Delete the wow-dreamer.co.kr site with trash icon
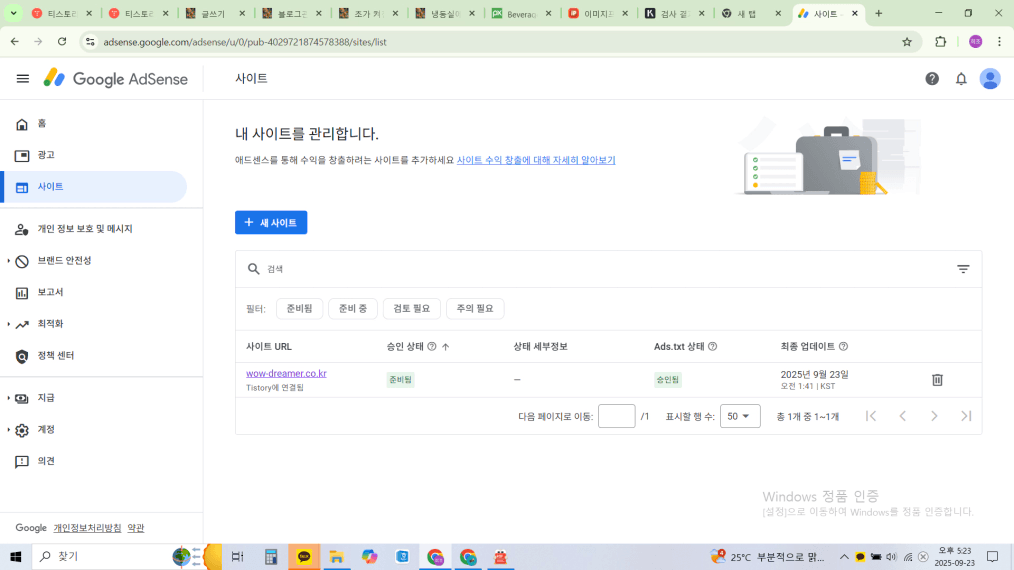 point(937,380)
